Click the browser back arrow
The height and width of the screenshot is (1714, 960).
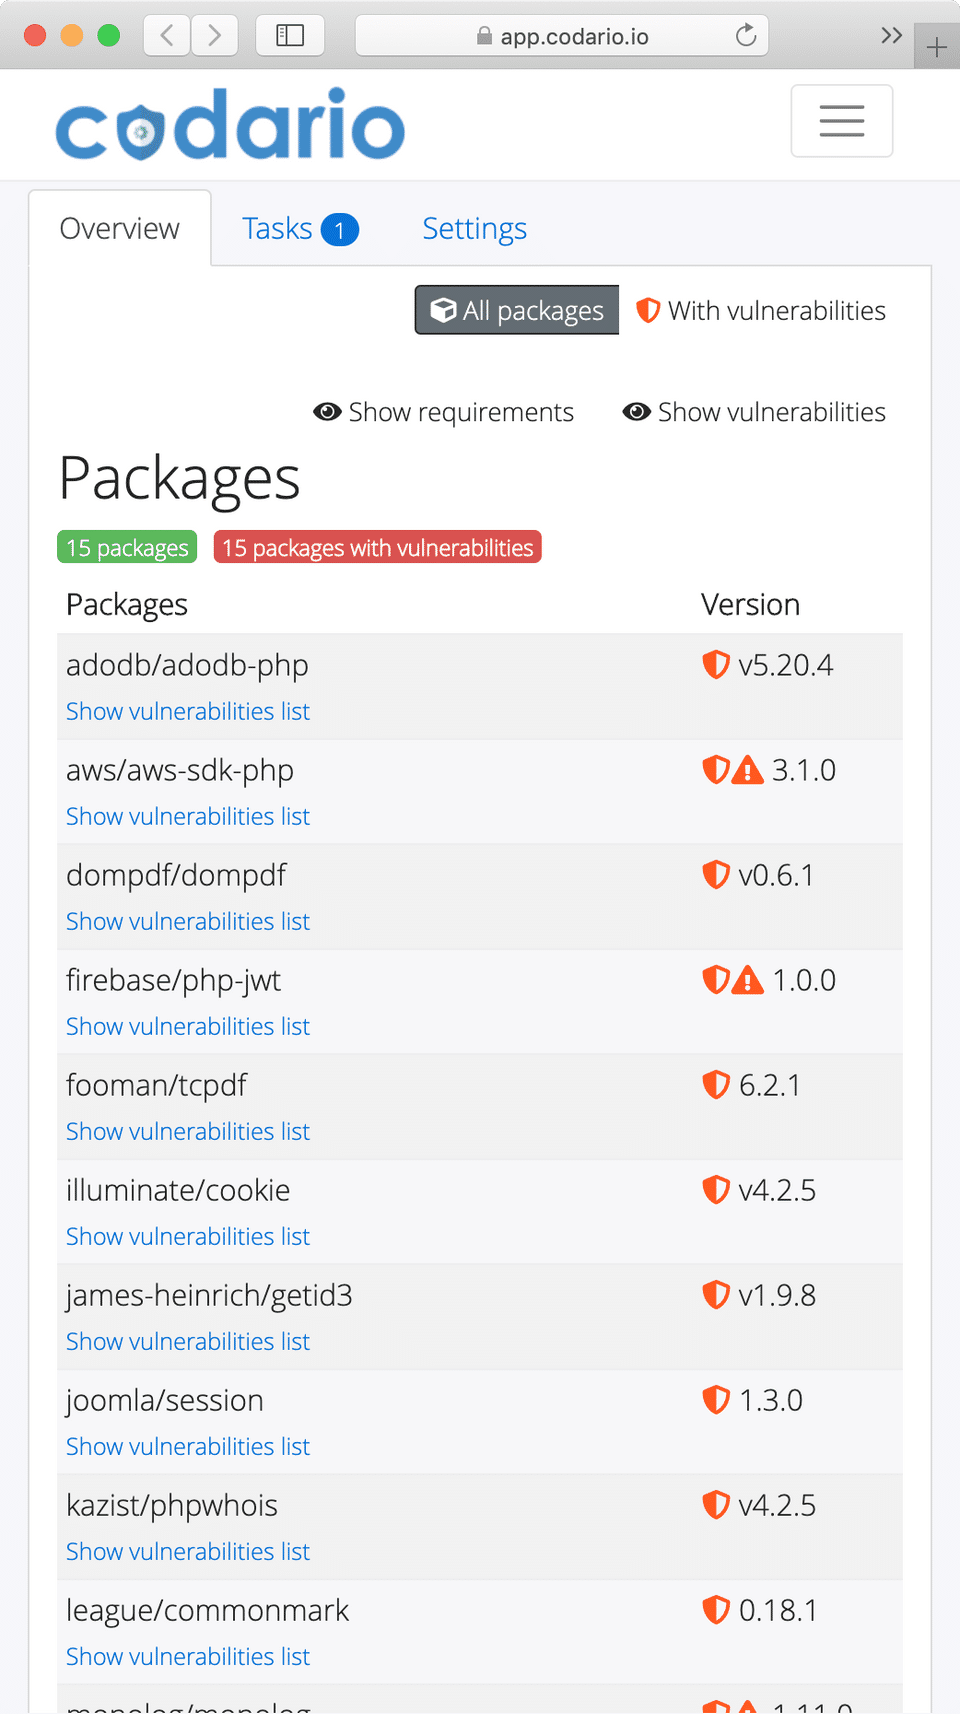pyautogui.click(x=167, y=36)
